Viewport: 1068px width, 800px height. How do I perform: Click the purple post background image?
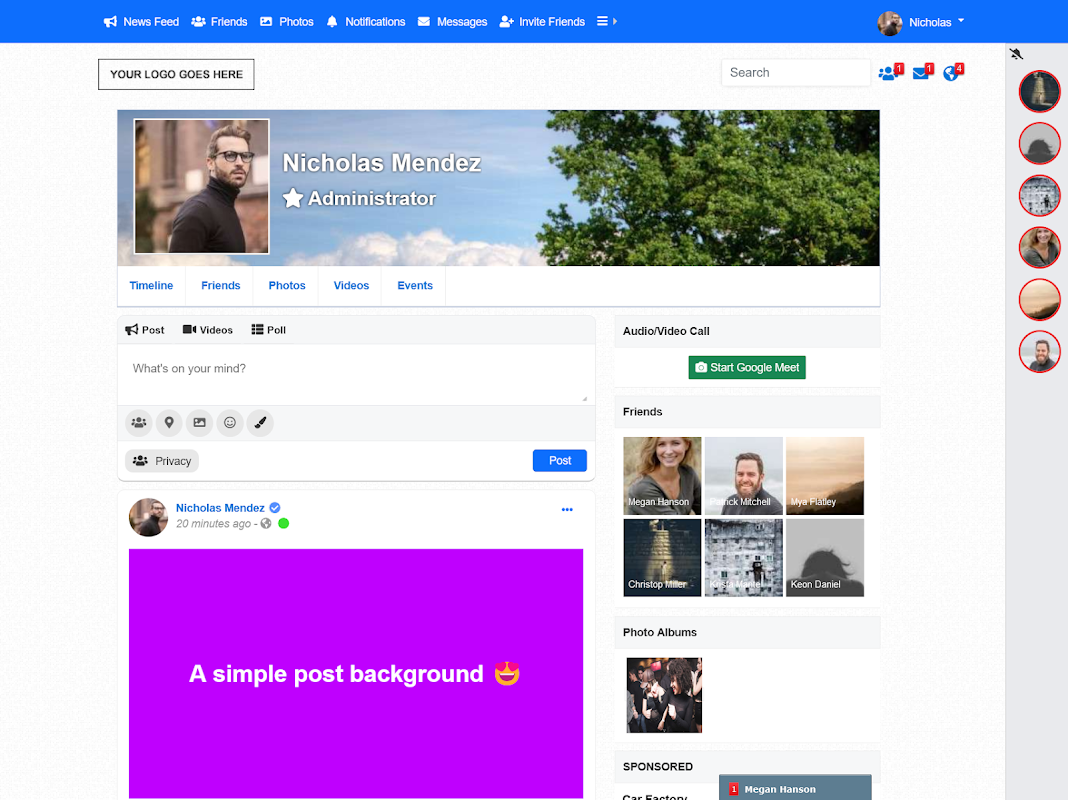coord(356,673)
